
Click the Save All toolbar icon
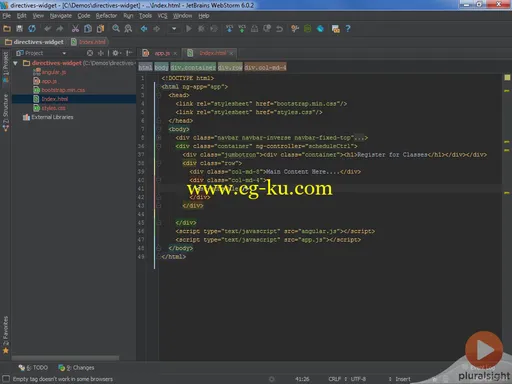click(19, 29)
